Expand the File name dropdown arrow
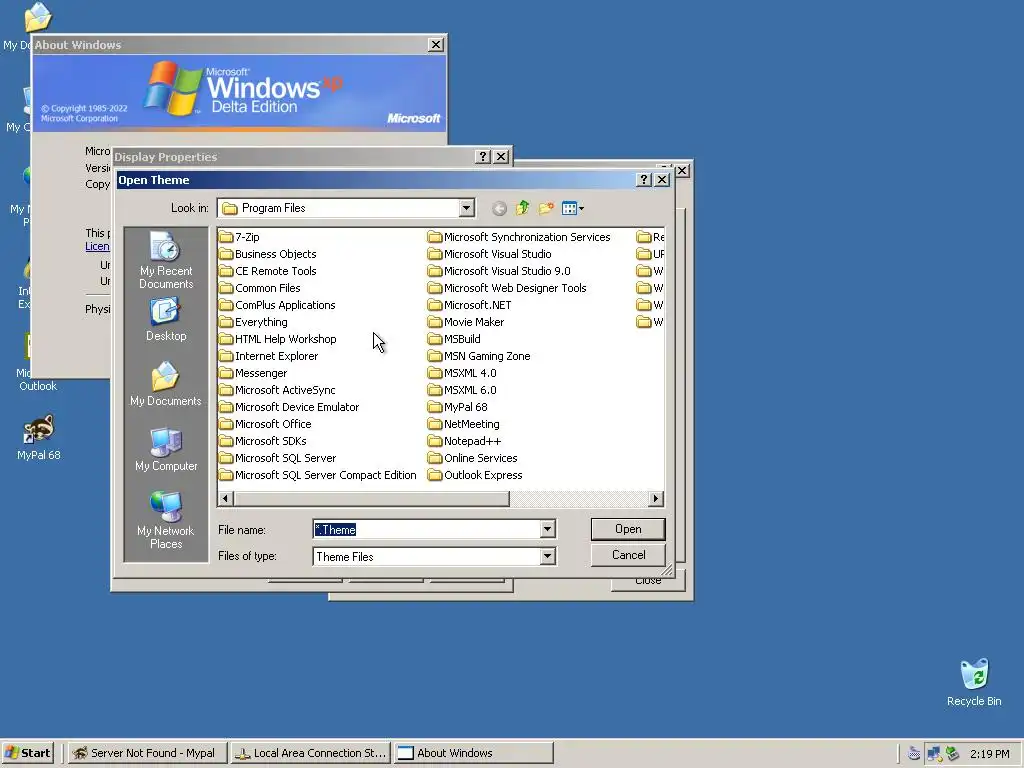Screen dimensions: 1024x768 548,529
